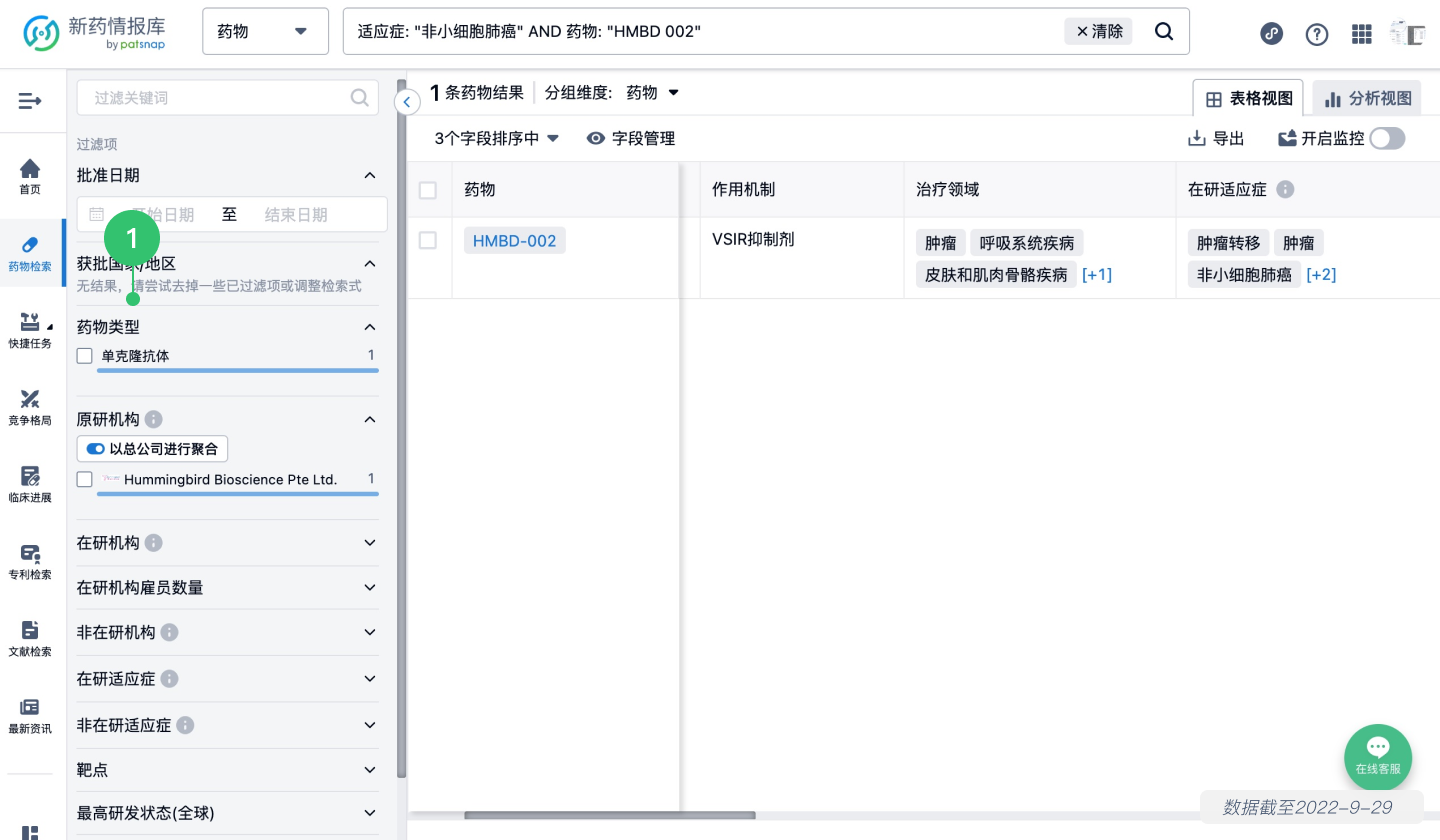Click the 结束日期 date field

296,214
